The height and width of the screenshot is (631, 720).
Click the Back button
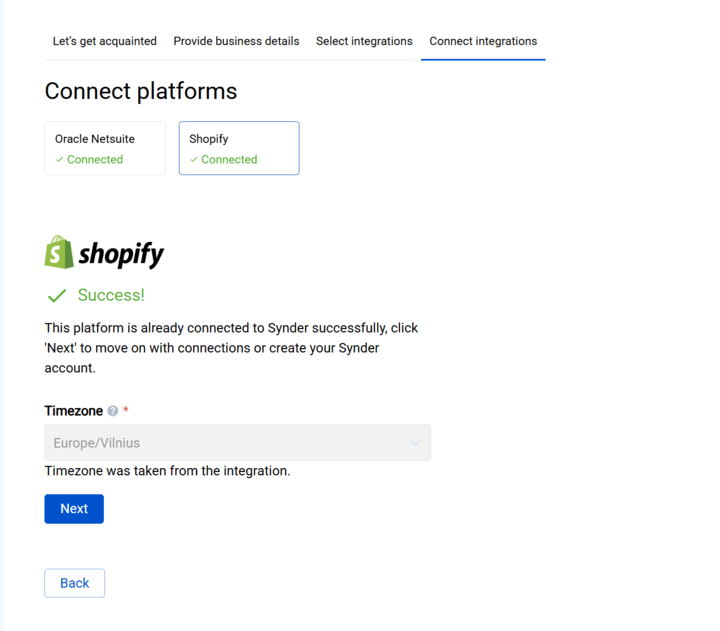tap(74, 583)
